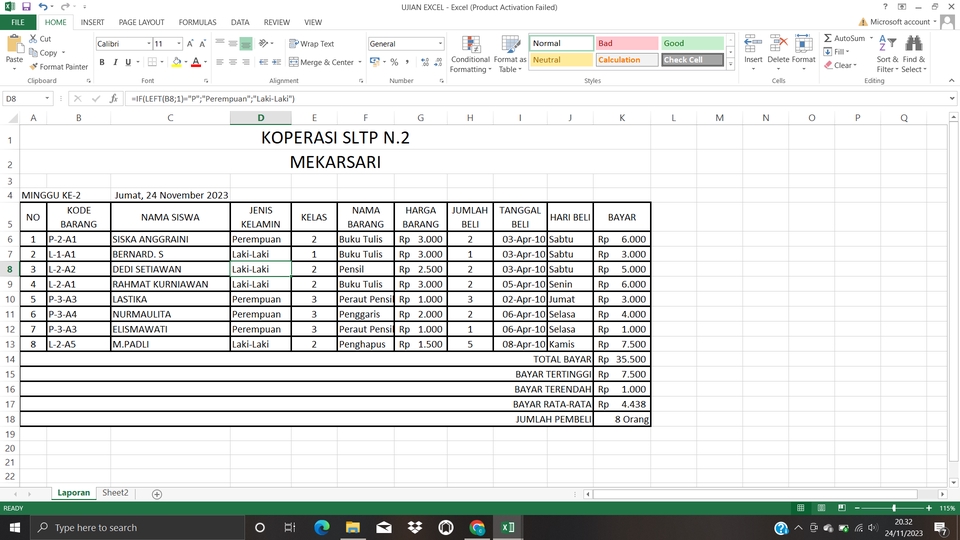Toggle Bold formatting
Viewport: 960px width, 540px height.
102,62
